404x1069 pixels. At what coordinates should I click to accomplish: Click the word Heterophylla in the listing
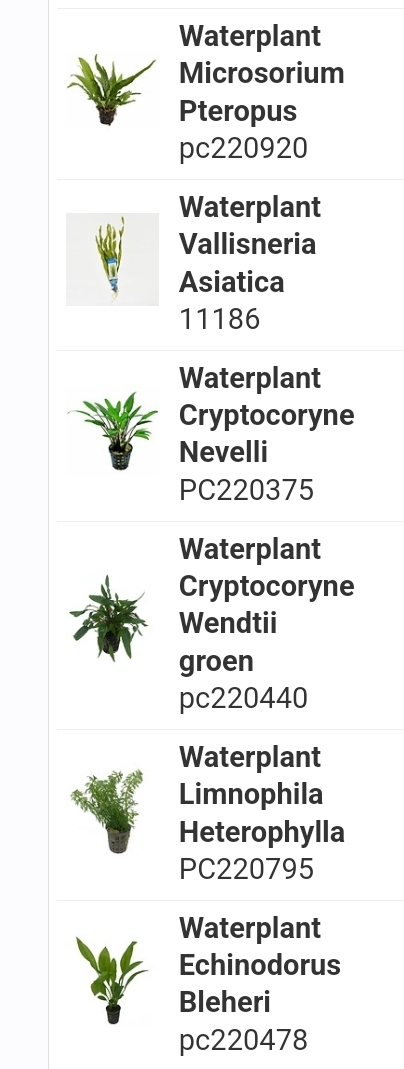(262, 832)
